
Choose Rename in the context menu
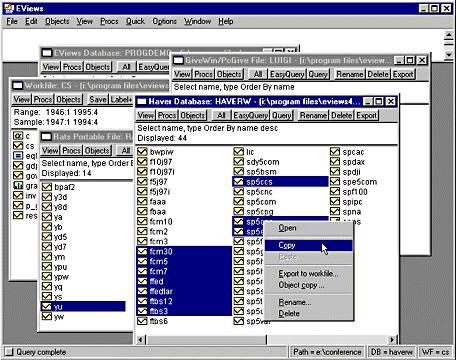click(x=309, y=302)
